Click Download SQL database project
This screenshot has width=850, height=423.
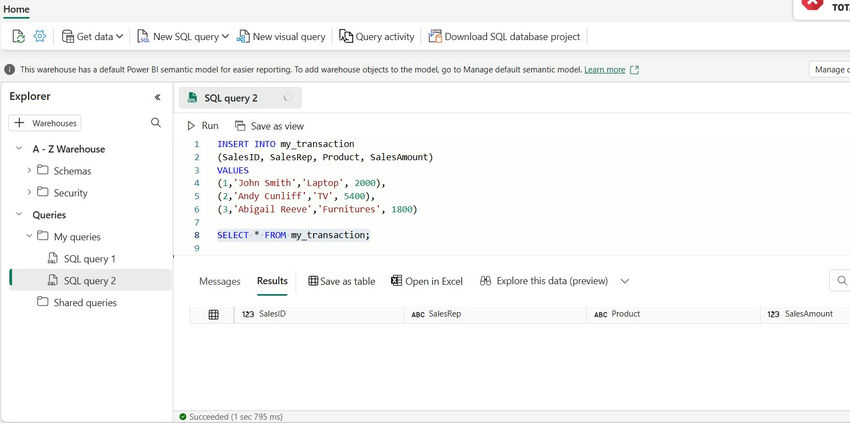pos(504,36)
